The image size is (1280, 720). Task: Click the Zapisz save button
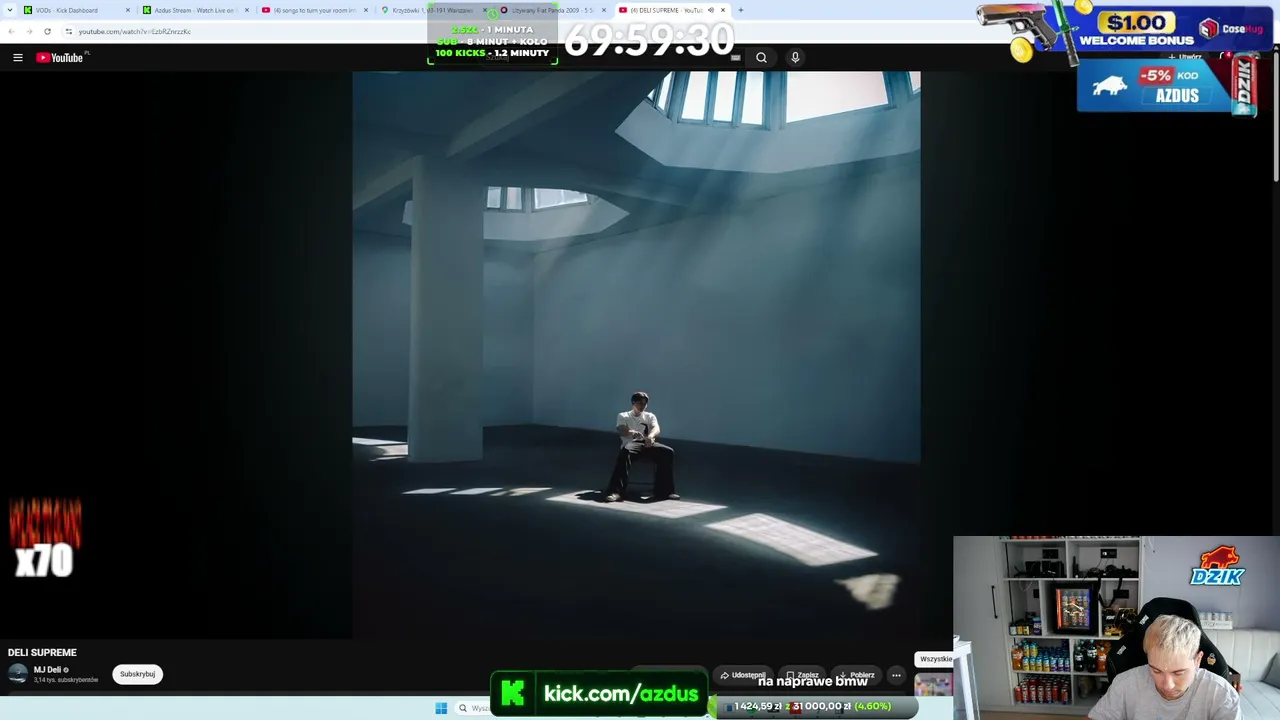(x=802, y=675)
